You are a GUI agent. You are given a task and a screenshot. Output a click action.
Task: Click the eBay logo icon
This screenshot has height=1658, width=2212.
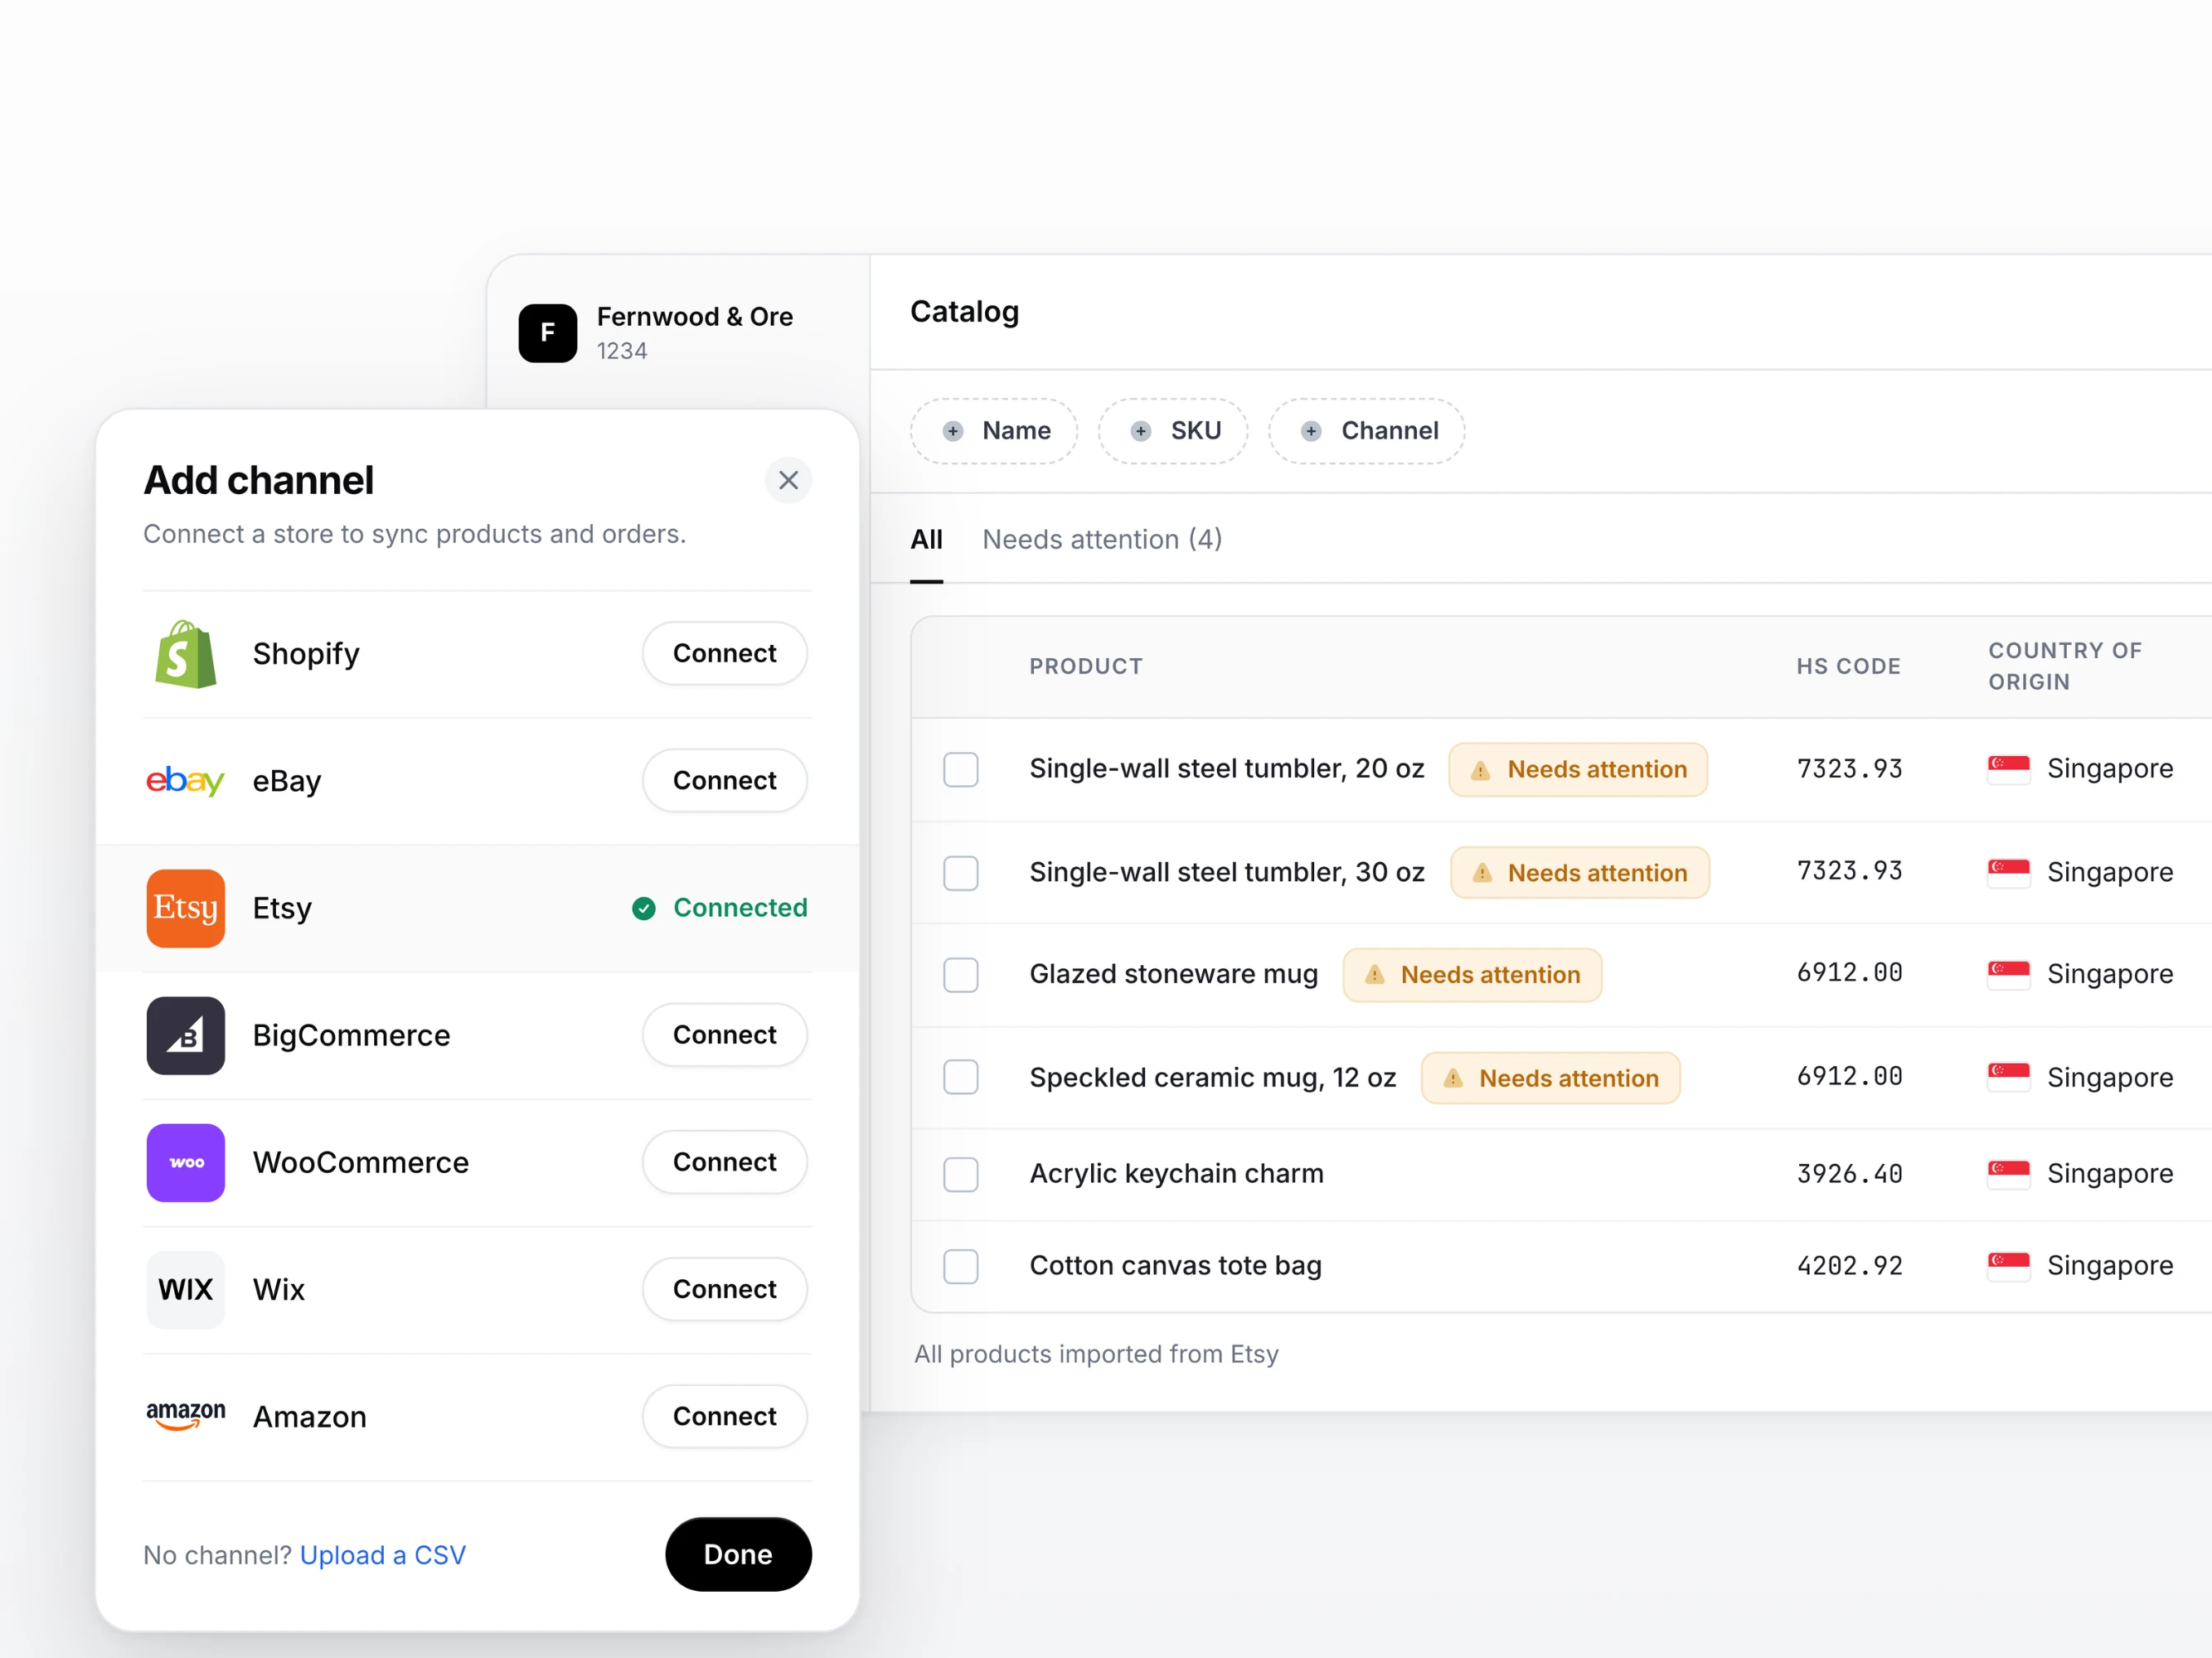point(185,780)
